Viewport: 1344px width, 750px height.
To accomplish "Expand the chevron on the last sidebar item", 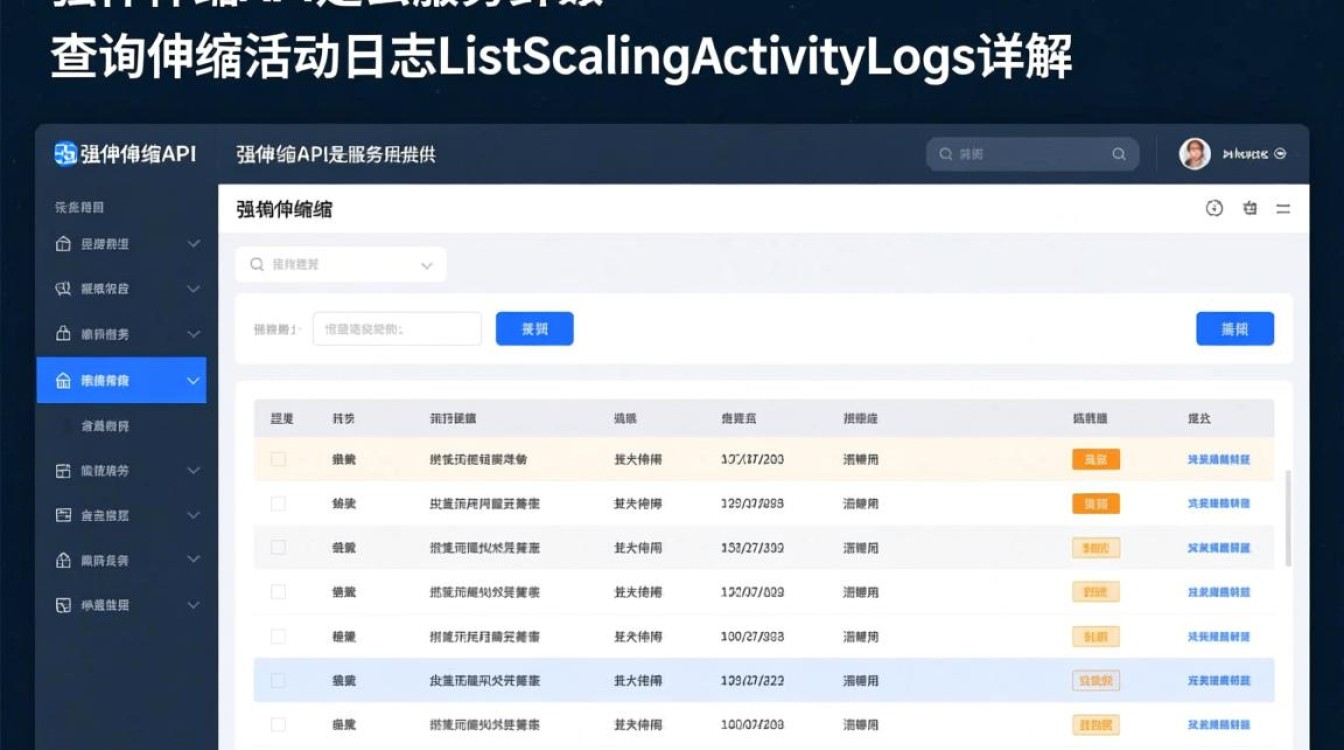I will pyautogui.click(x=193, y=604).
